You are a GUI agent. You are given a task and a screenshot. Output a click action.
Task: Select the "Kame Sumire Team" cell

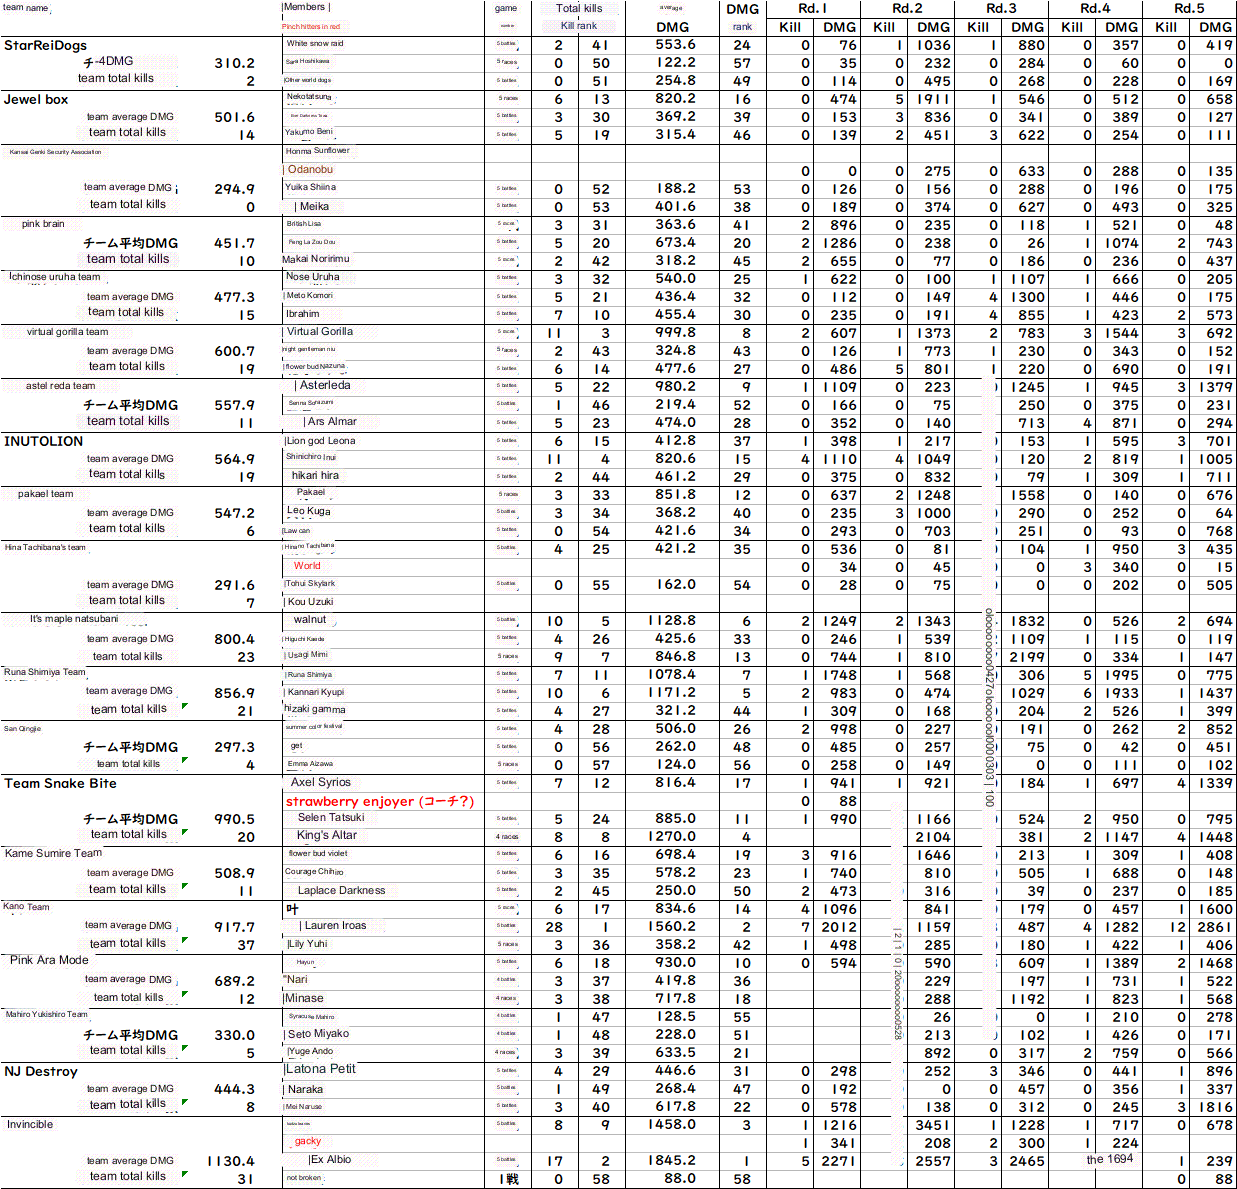(x=53, y=853)
